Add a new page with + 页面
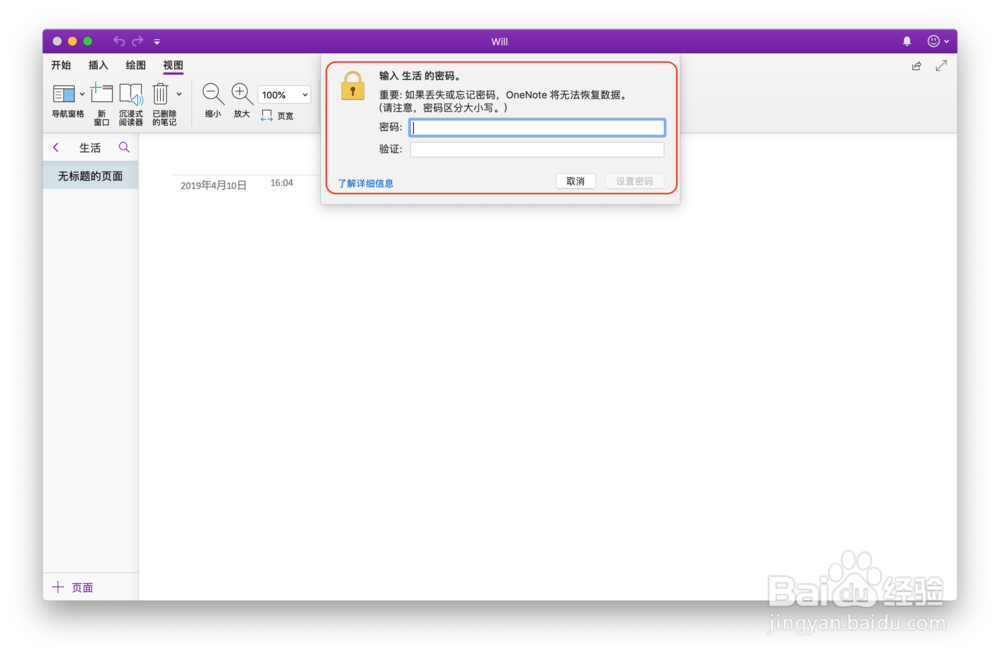Screen dimensions: 1000x657 coord(73,587)
